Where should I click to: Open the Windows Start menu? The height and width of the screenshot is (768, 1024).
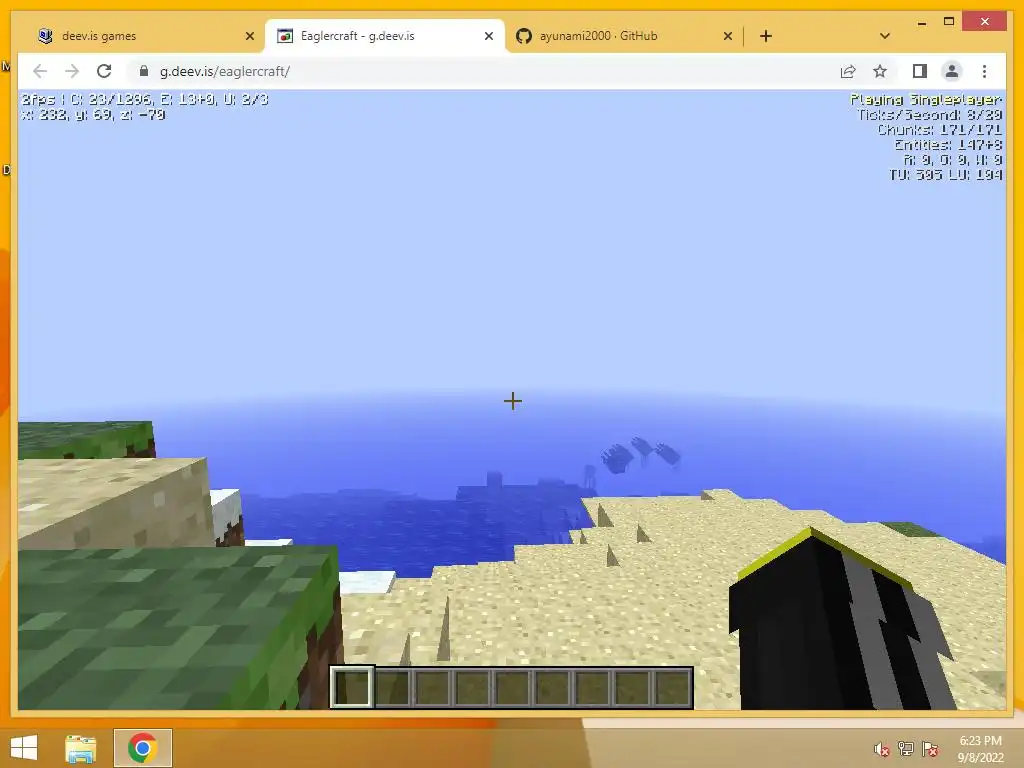click(x=24, y=748)
